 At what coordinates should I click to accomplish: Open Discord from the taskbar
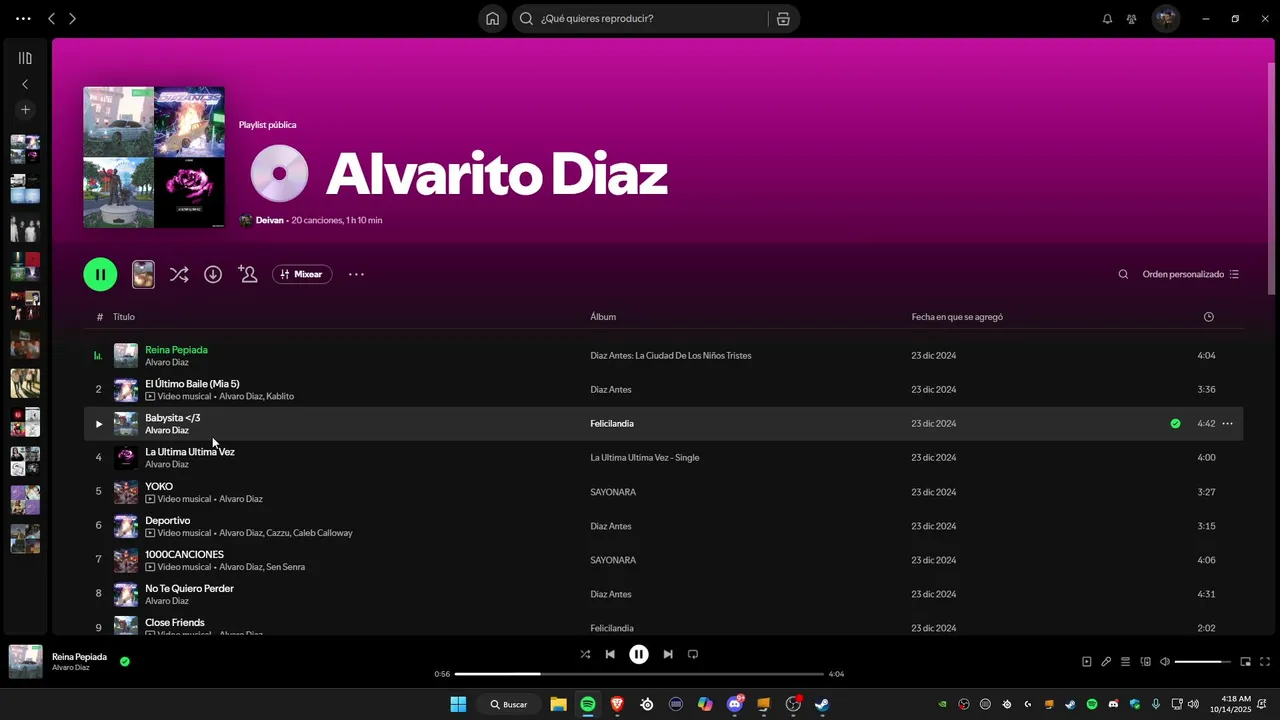735,704
